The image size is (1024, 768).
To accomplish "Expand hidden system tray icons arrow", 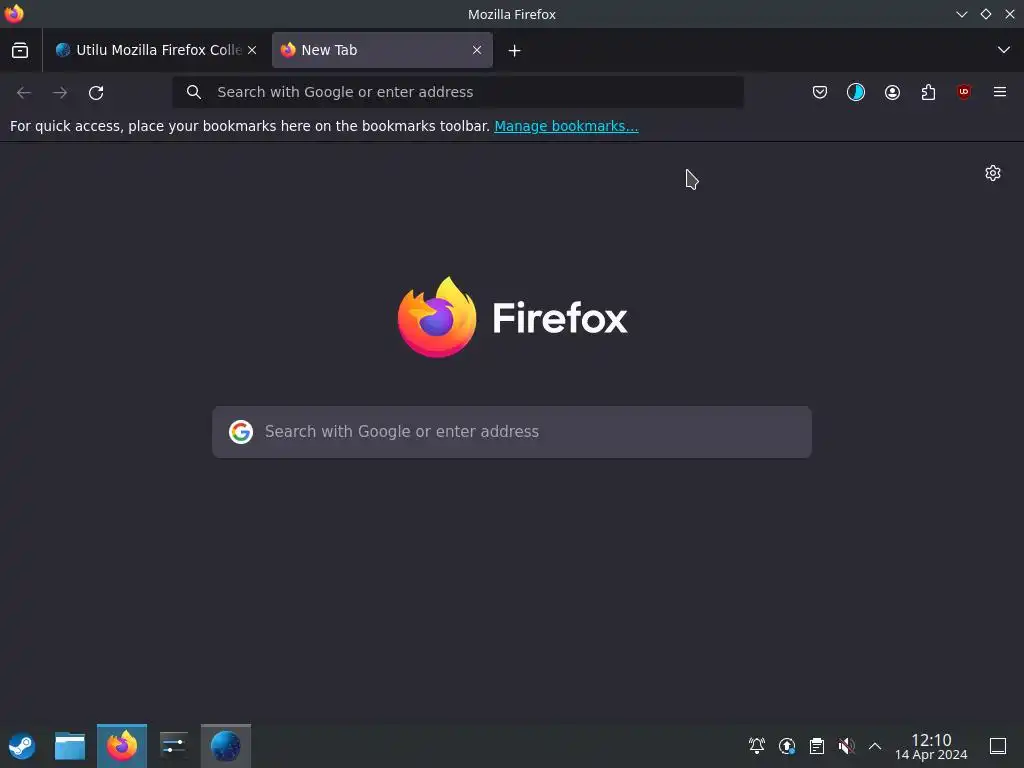I will pyautogui.click(x=875, y=746).
